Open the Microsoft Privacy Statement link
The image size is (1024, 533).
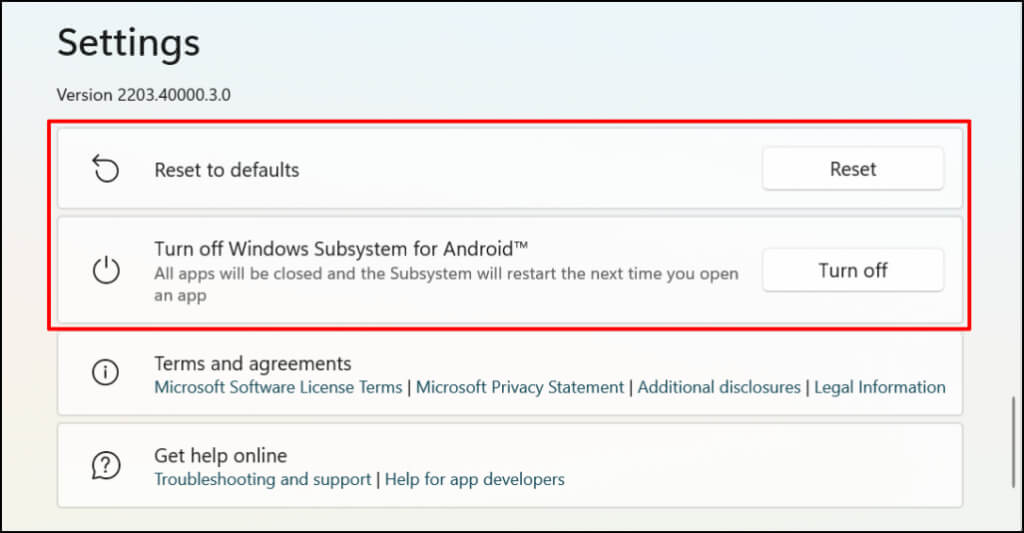(520, 387)
